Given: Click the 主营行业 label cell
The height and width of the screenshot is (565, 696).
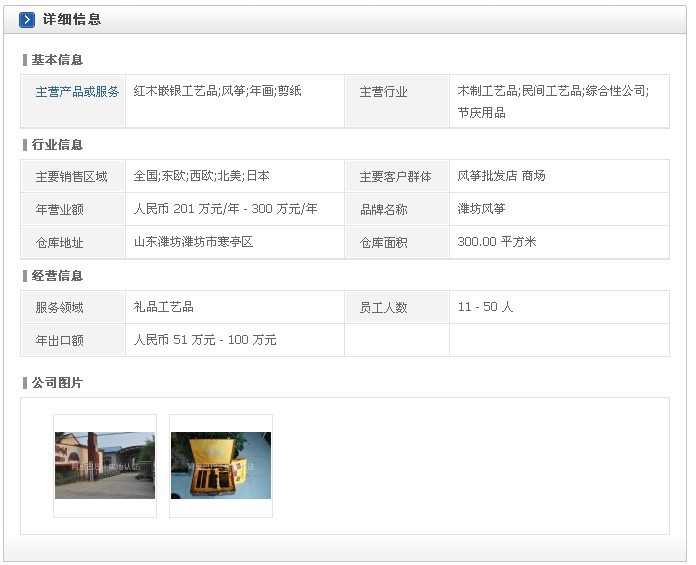Looking at the screenshot, I should coord(383,92).
